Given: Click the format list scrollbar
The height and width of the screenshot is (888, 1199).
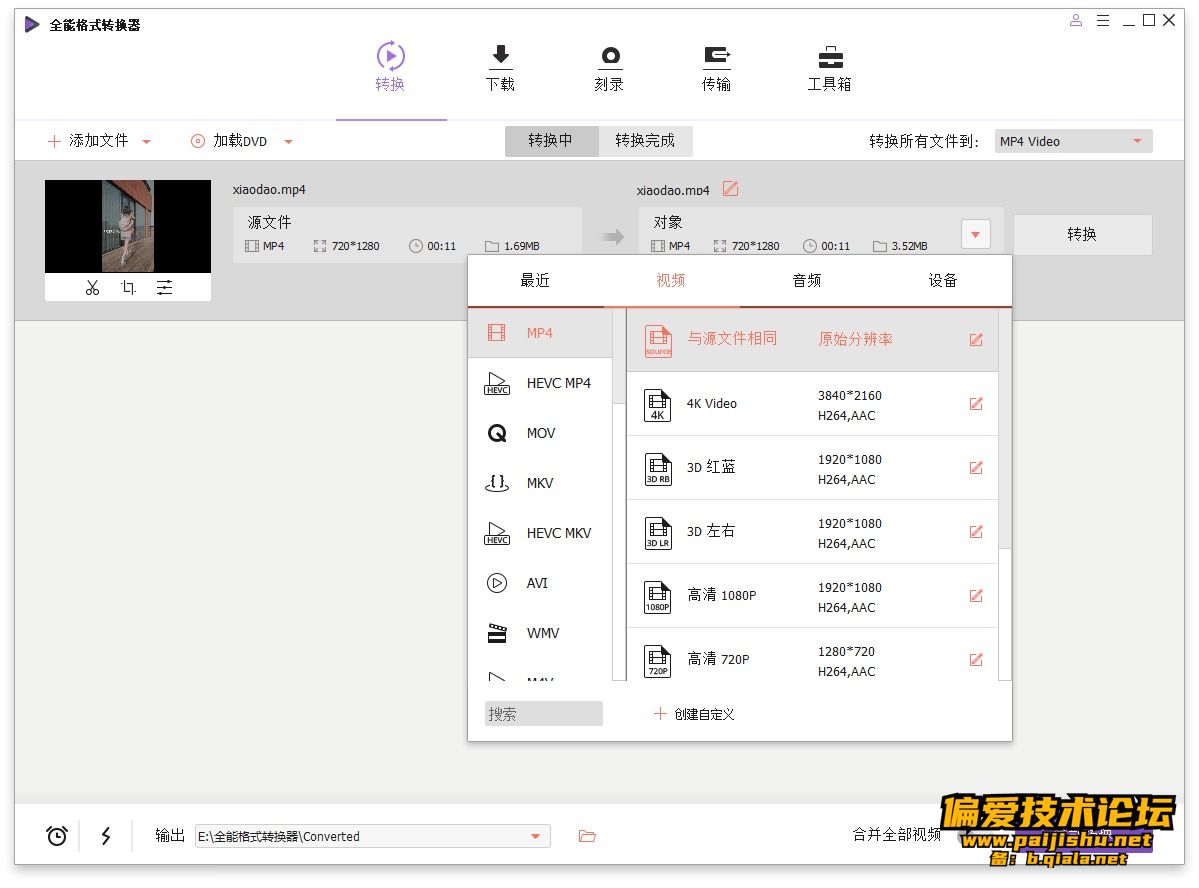Looking at the screenshot, I should click(x=619, y=356).
